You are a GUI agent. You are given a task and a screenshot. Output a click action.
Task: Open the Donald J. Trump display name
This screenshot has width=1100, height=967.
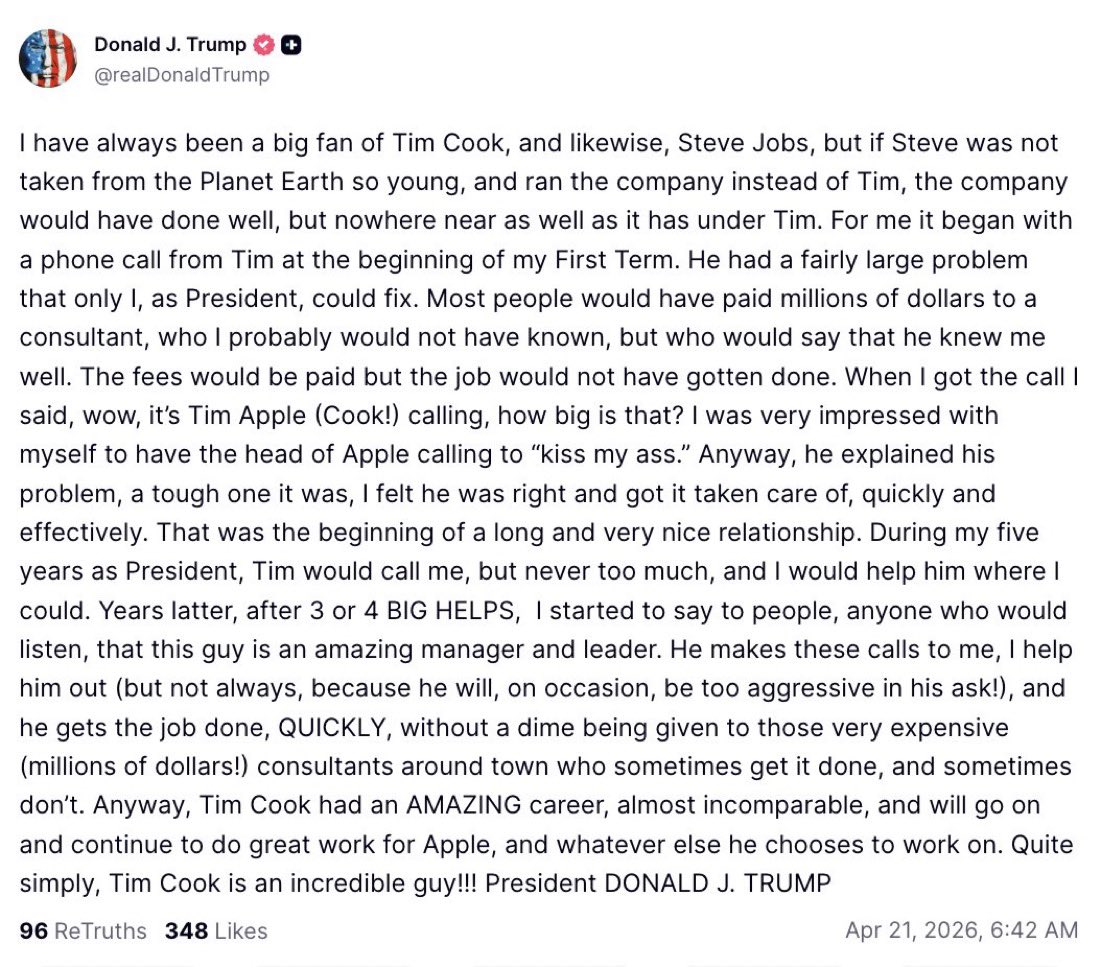click(x=170, y=45)
